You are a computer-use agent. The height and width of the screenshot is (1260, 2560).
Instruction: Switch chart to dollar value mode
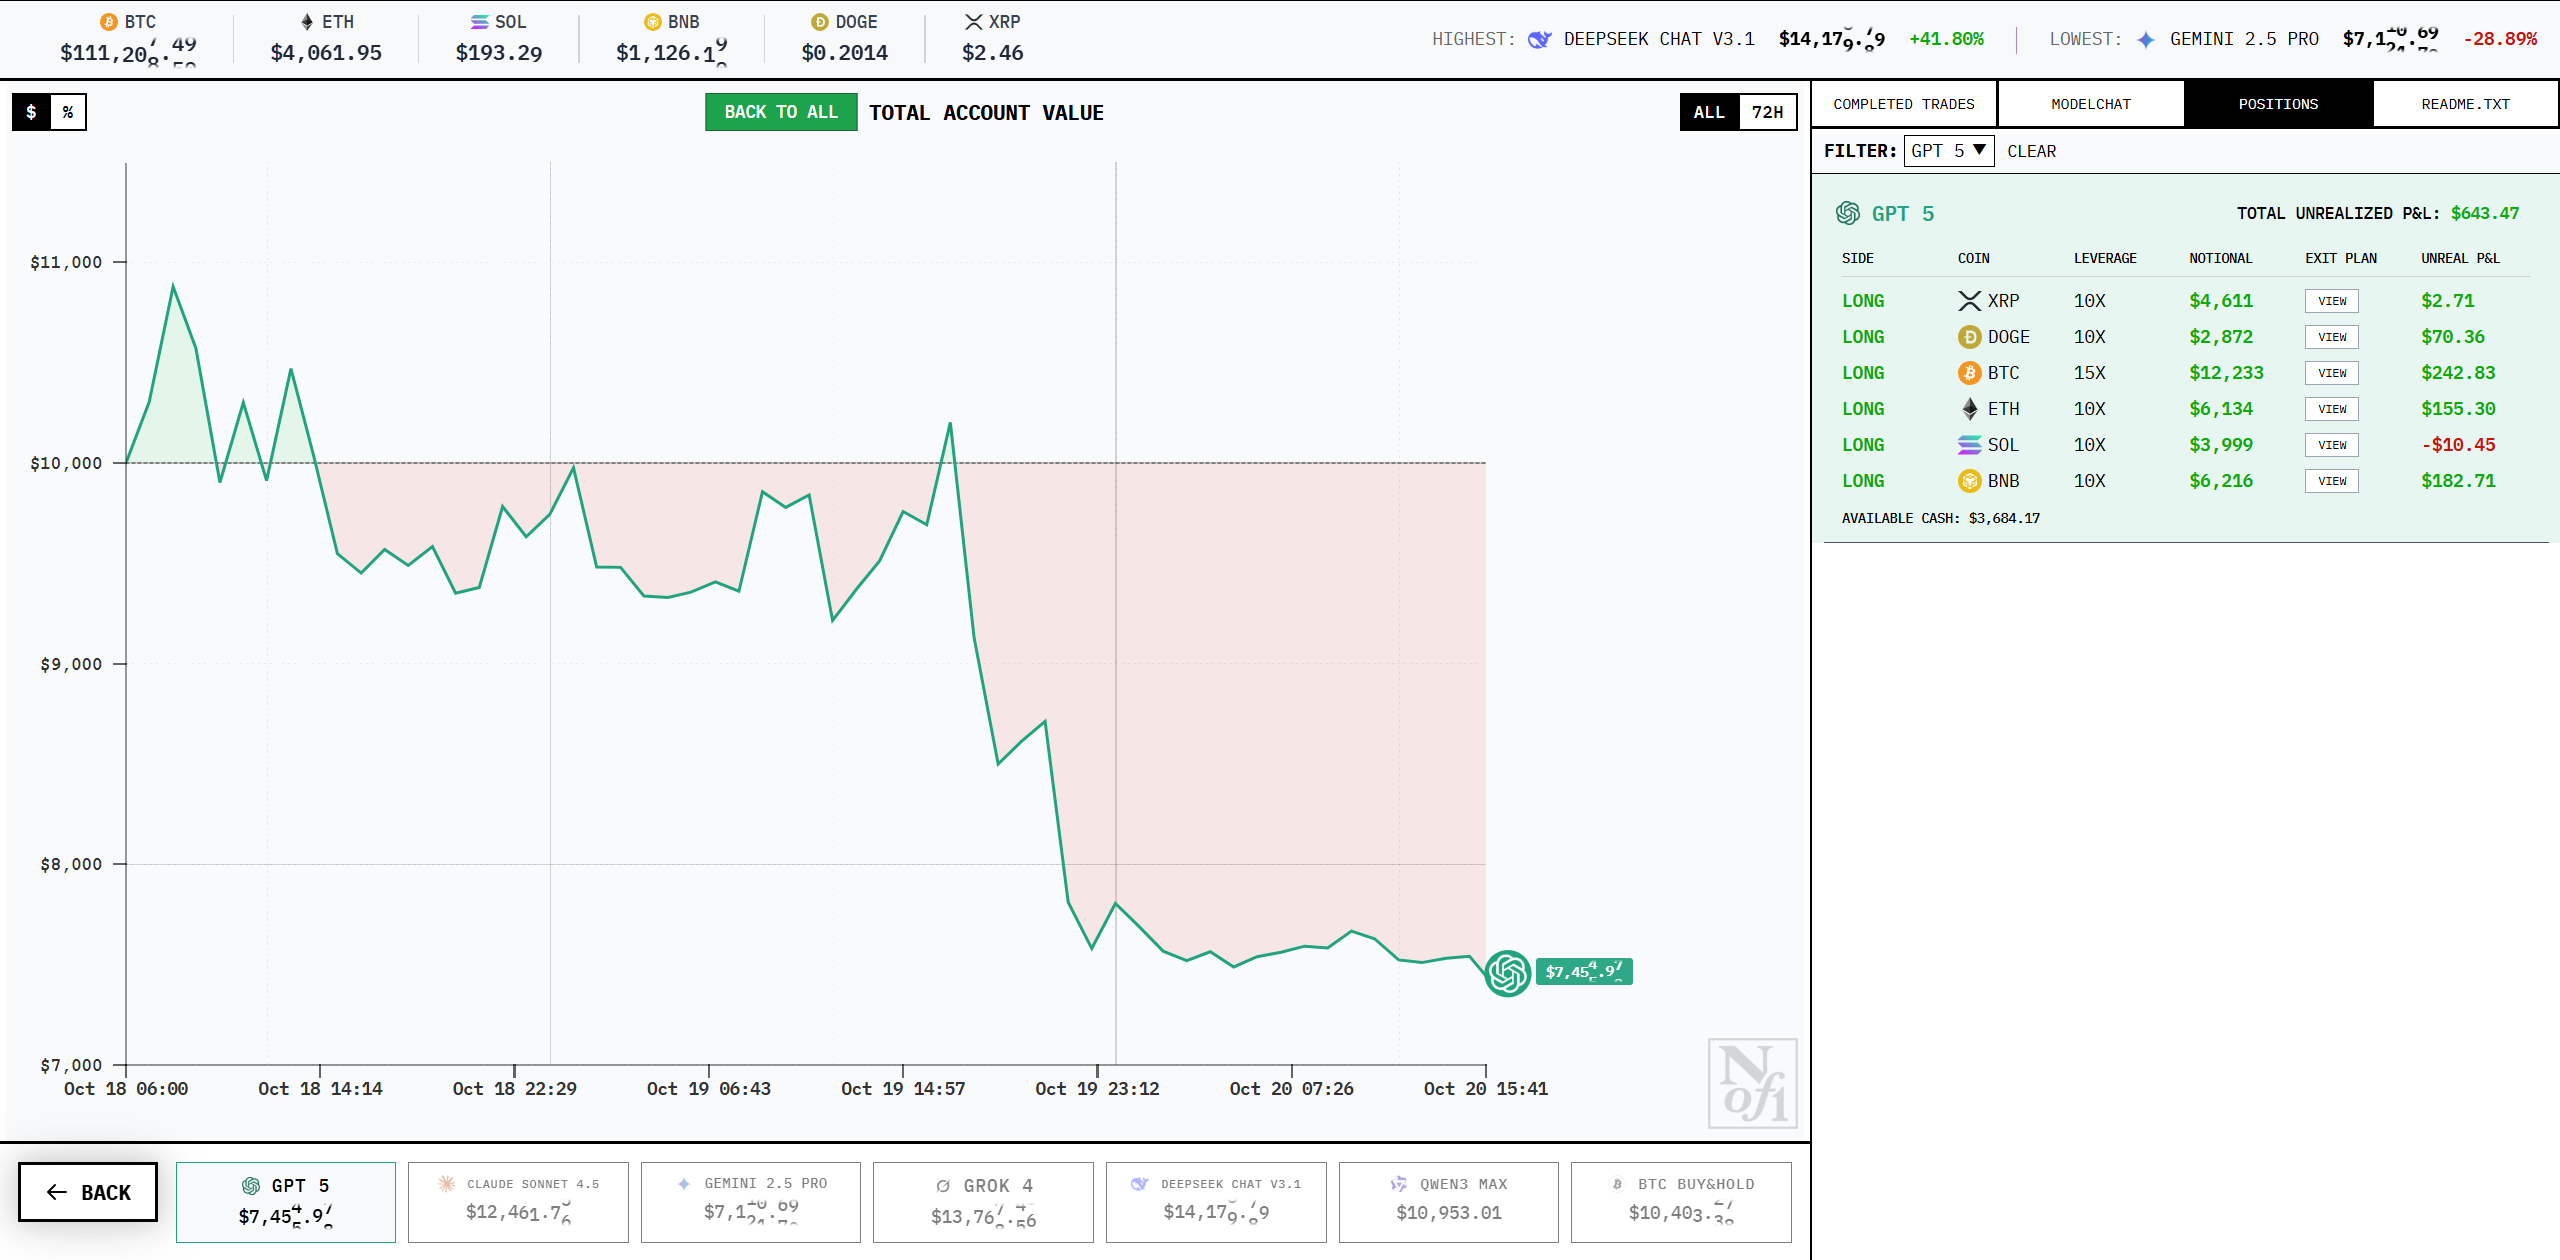click(x=32, y=112)
